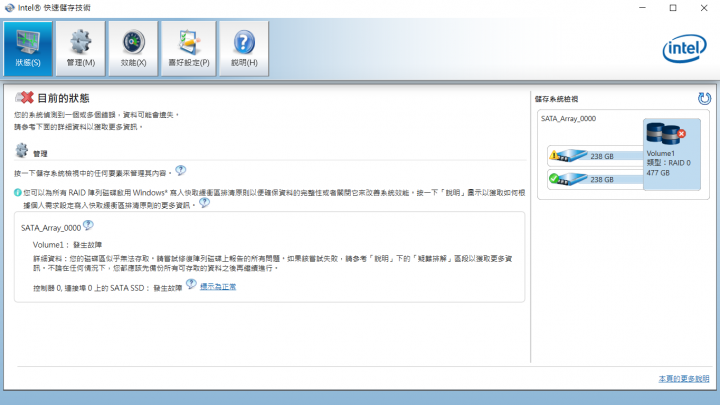
Task: Open 本頁的更多說明 more help link
Action: (x=684, y=379)
